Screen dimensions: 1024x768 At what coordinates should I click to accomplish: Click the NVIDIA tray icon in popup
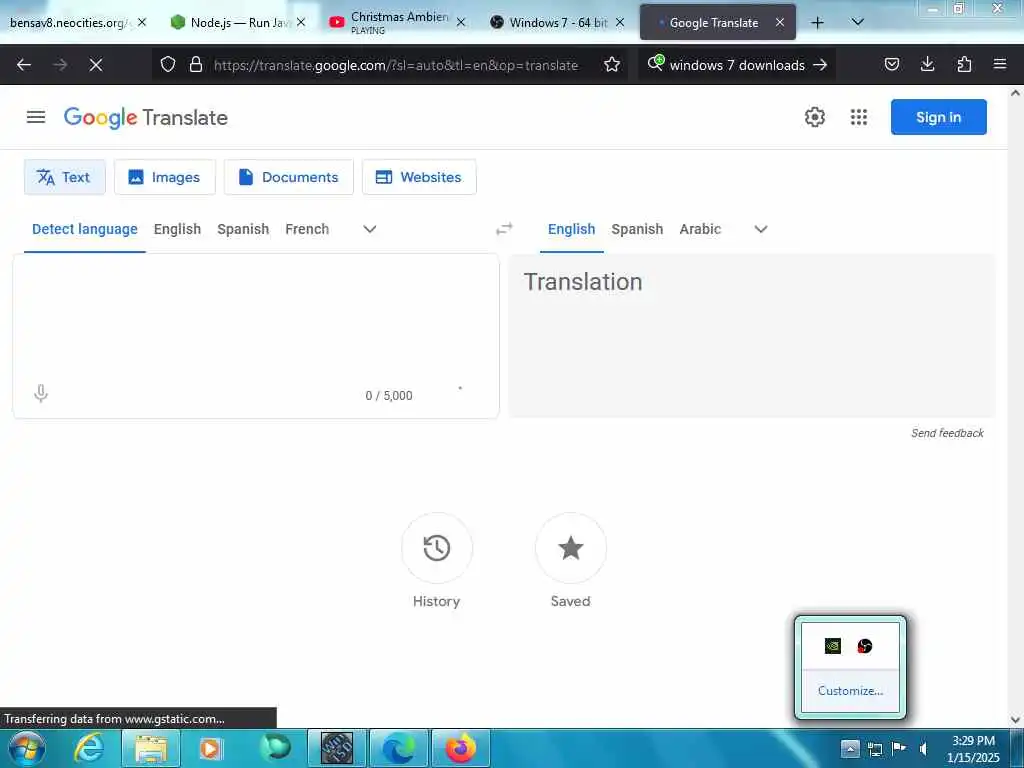[x=833, y=646]
